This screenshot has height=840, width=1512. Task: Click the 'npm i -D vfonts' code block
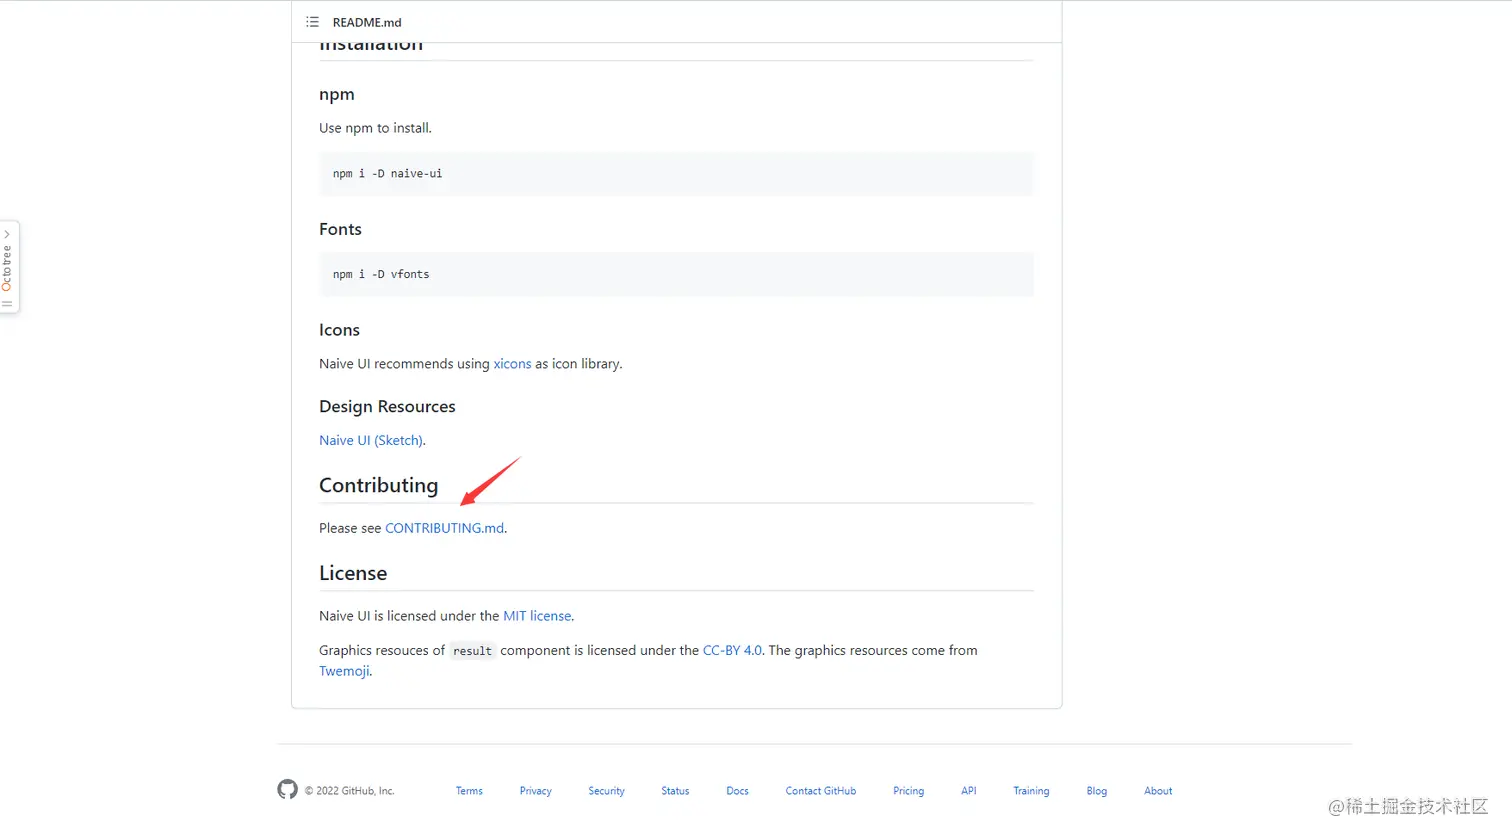point(676,274)
